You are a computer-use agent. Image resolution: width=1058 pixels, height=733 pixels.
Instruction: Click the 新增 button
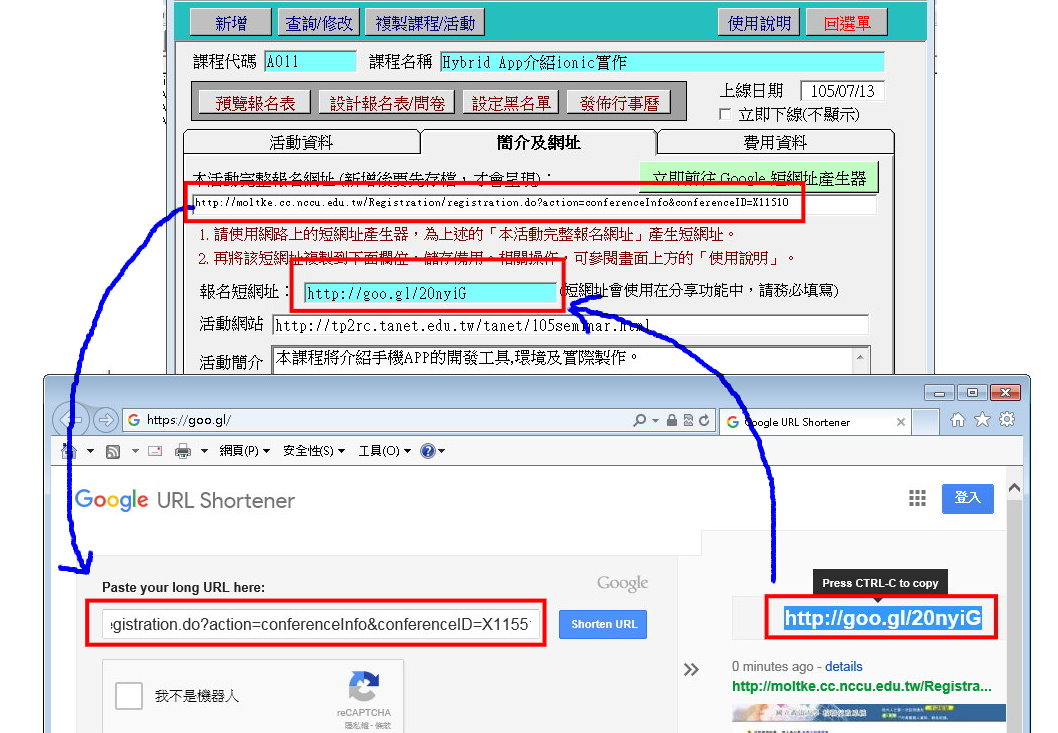tap(231, 23)
